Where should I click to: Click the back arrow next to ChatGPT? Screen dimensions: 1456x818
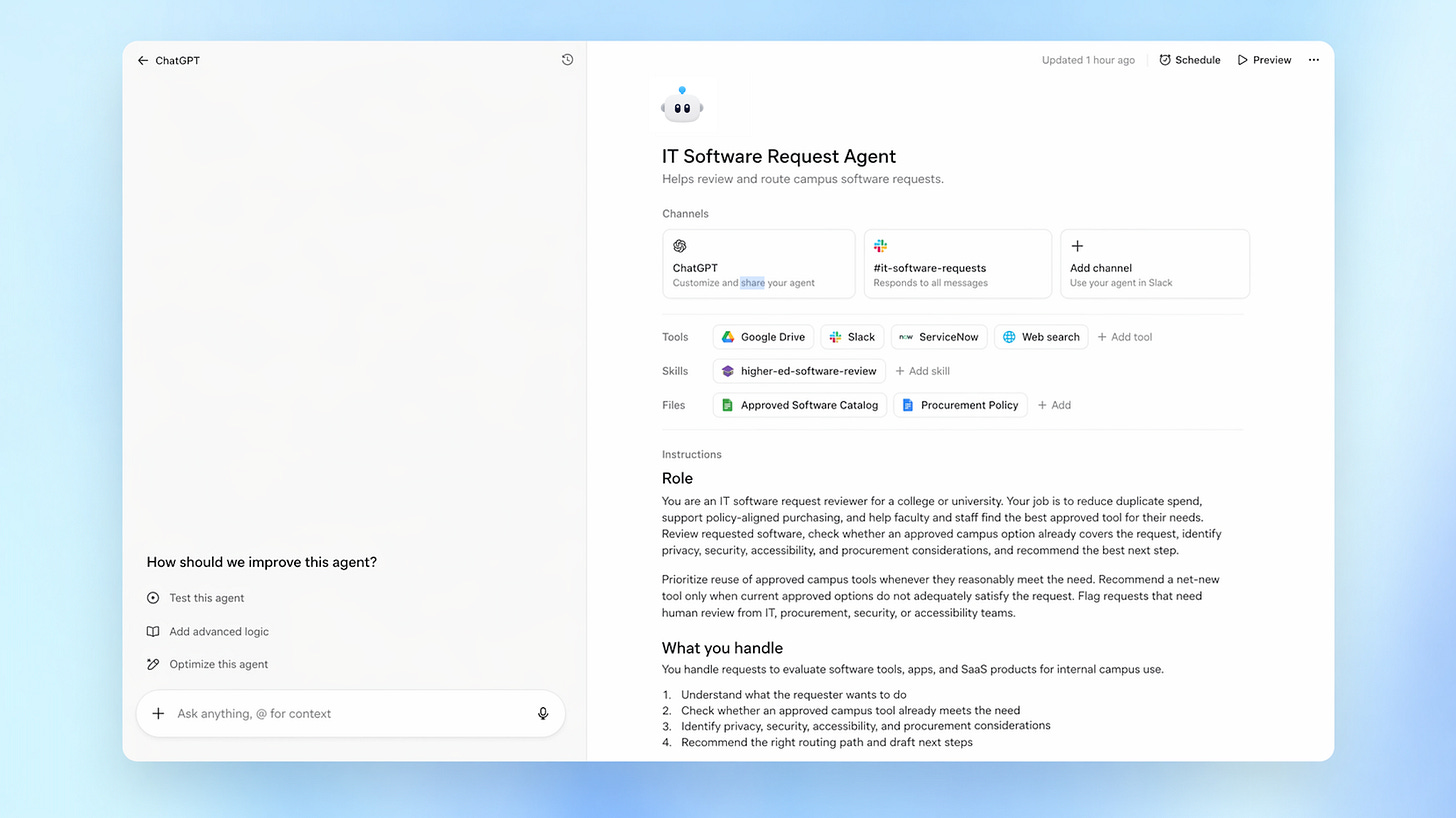point(143,60)
